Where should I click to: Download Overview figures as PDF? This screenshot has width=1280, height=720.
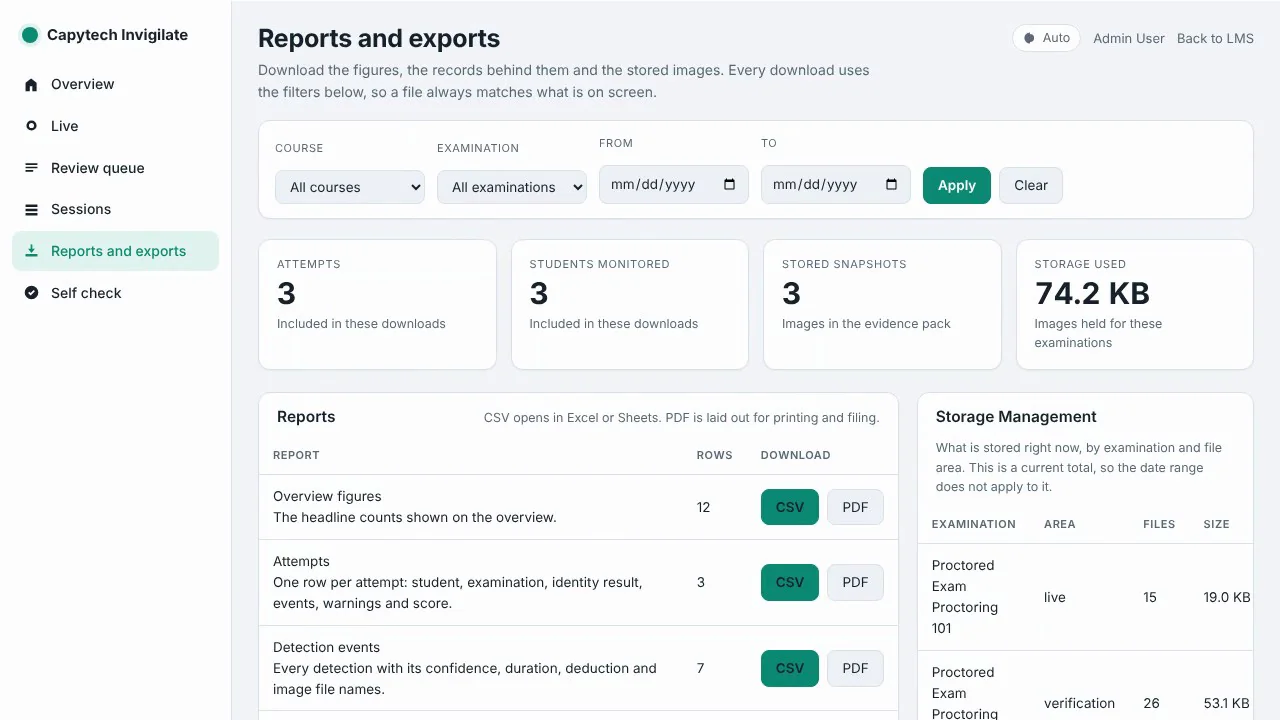click(x=855, y=507)
